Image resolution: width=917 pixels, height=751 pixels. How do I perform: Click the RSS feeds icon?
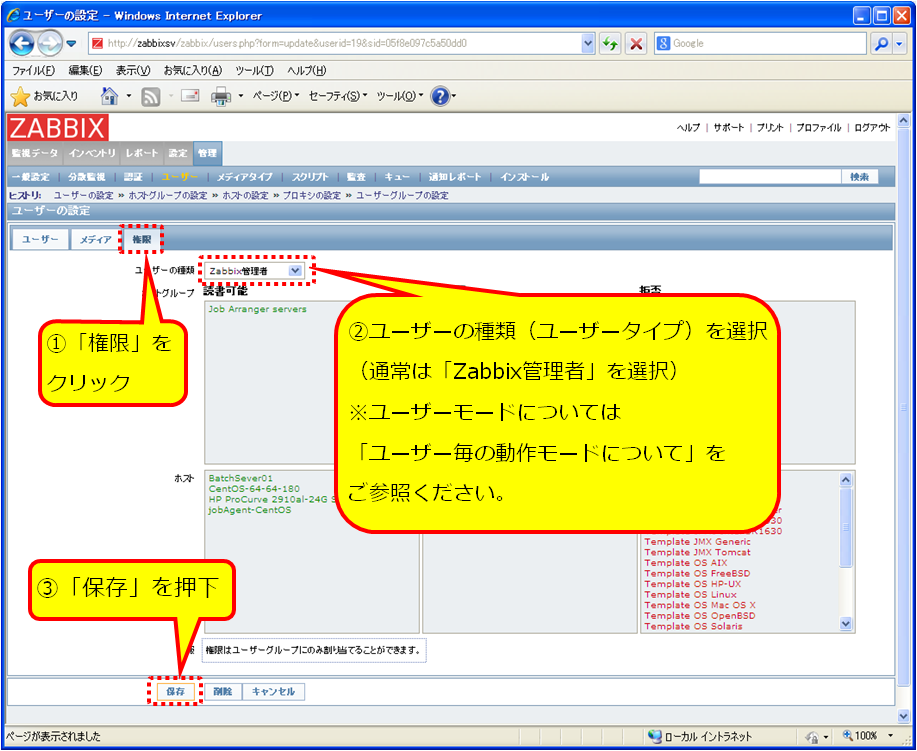tap(151, 97)
